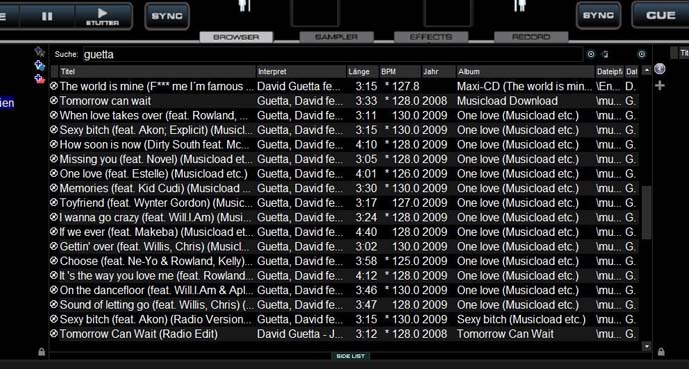The height and width of the screenshot is (369, 689).
Task: Open the Effects tab
Action: pos(431,37)
